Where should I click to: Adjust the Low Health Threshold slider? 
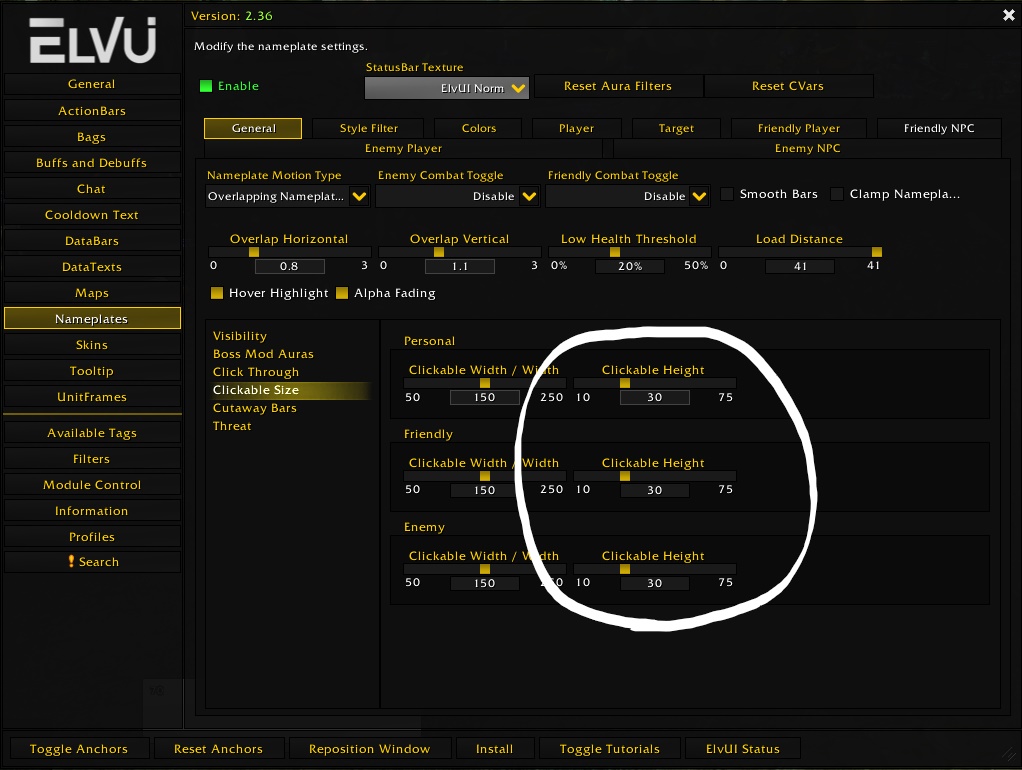pyautogui.click(x=630, y=252)
